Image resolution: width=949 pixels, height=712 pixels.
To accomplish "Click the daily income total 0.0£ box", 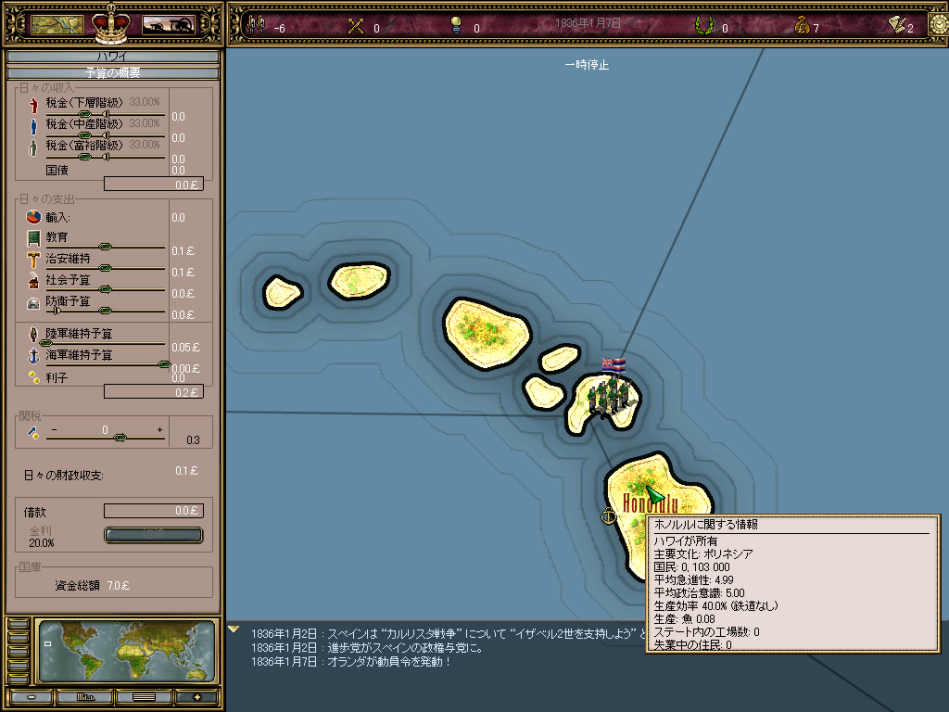I will coord(154,183).
